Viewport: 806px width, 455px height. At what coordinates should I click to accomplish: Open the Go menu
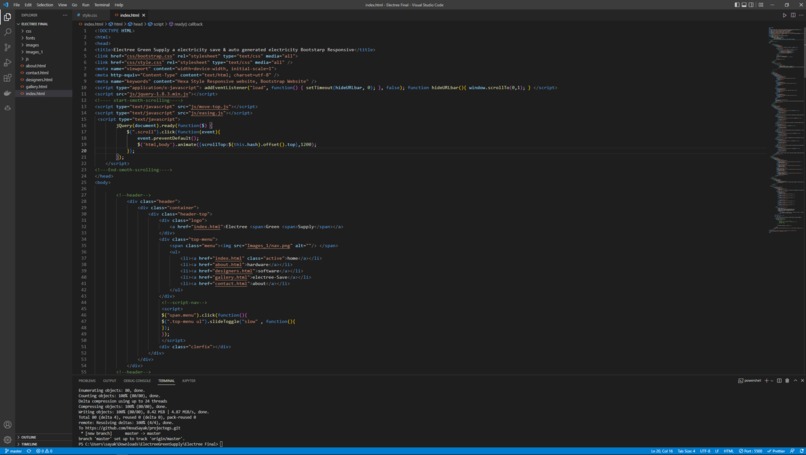pyautogui.click(x=75, y=5)
